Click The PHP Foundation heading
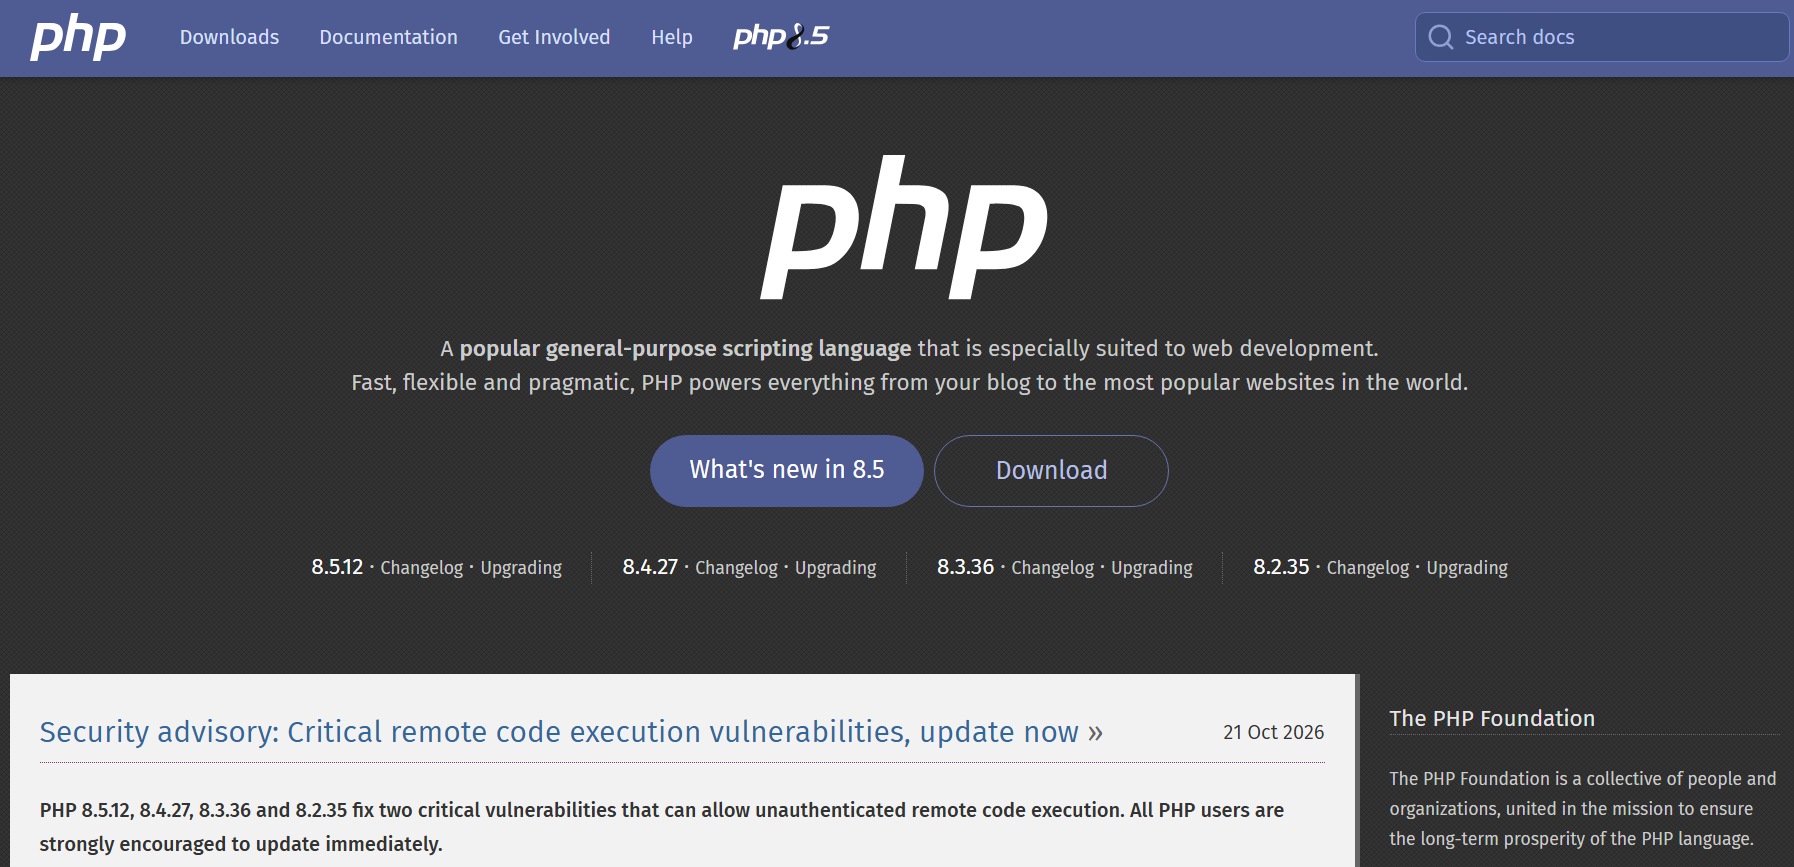1794x867 pixels. pos(1492,718)
